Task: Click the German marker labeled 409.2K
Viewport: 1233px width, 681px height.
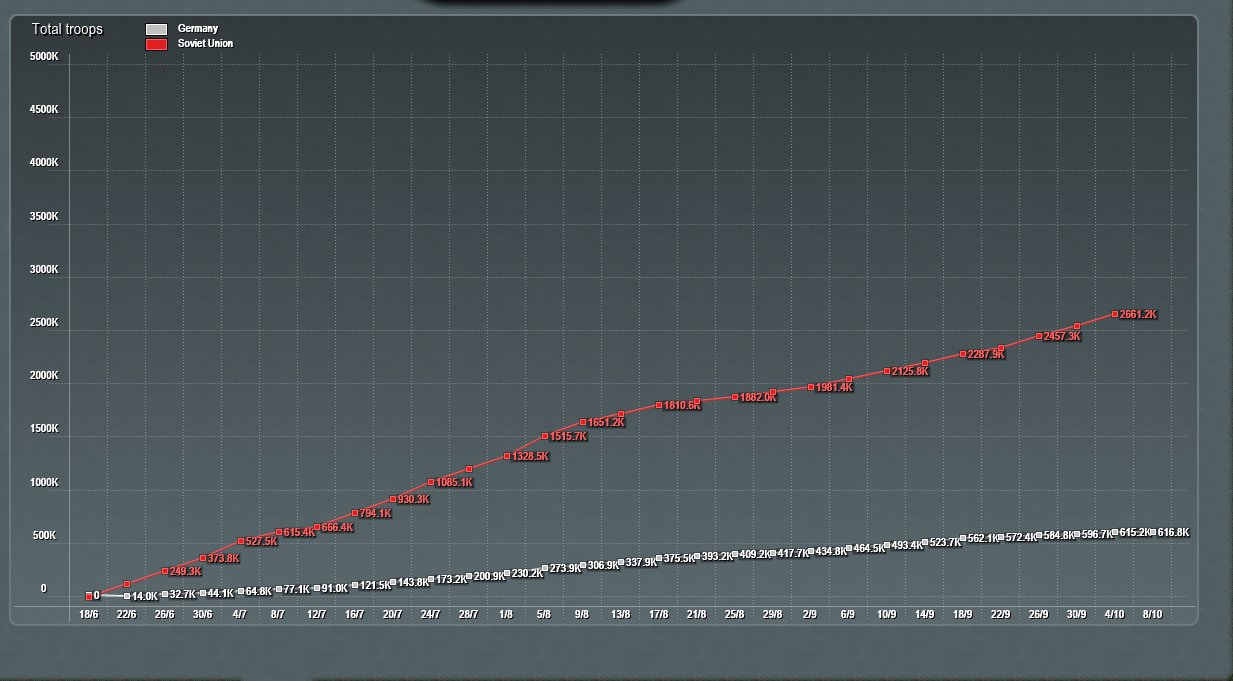Action: (735, 554)
